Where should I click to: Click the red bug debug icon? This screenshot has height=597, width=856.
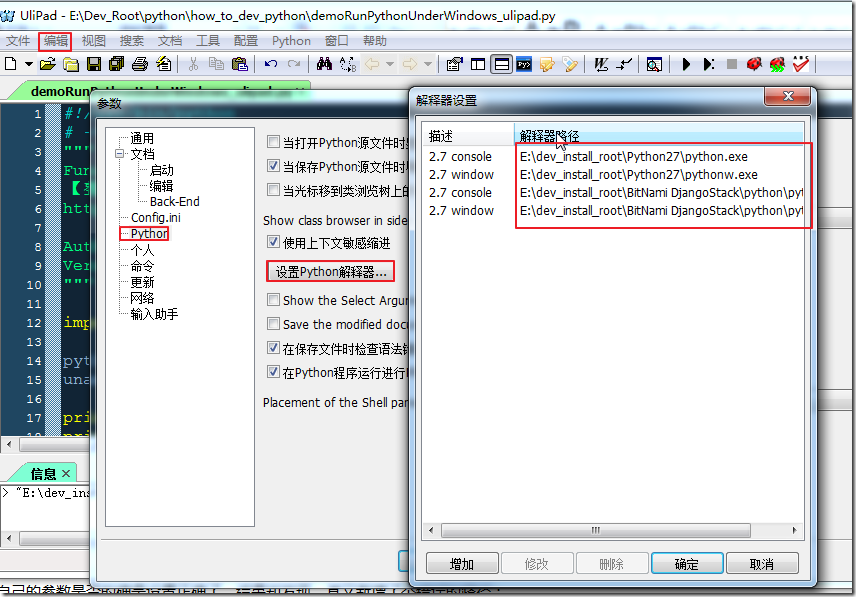tap(754, 64)
